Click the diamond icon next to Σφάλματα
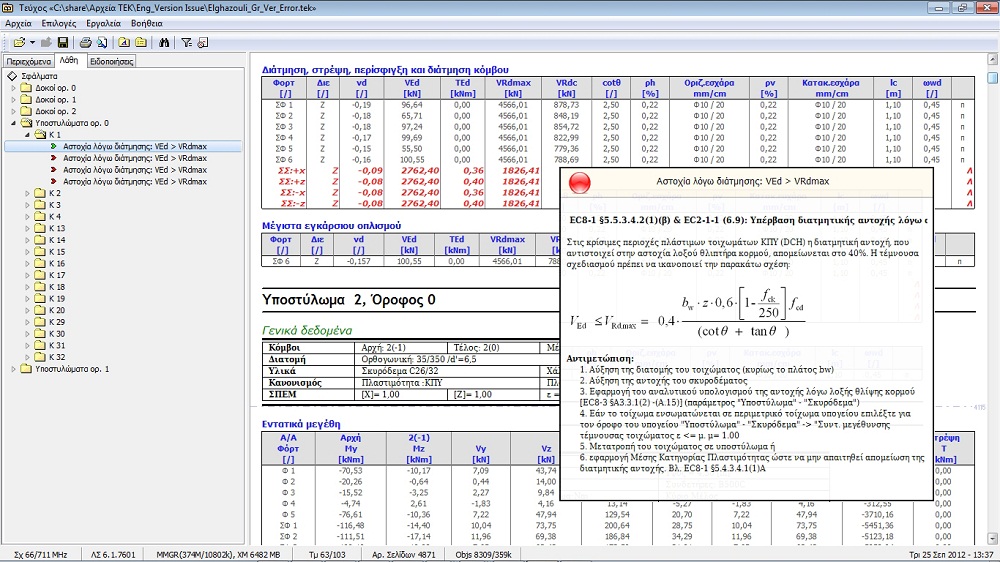 (x=12, y=76)
